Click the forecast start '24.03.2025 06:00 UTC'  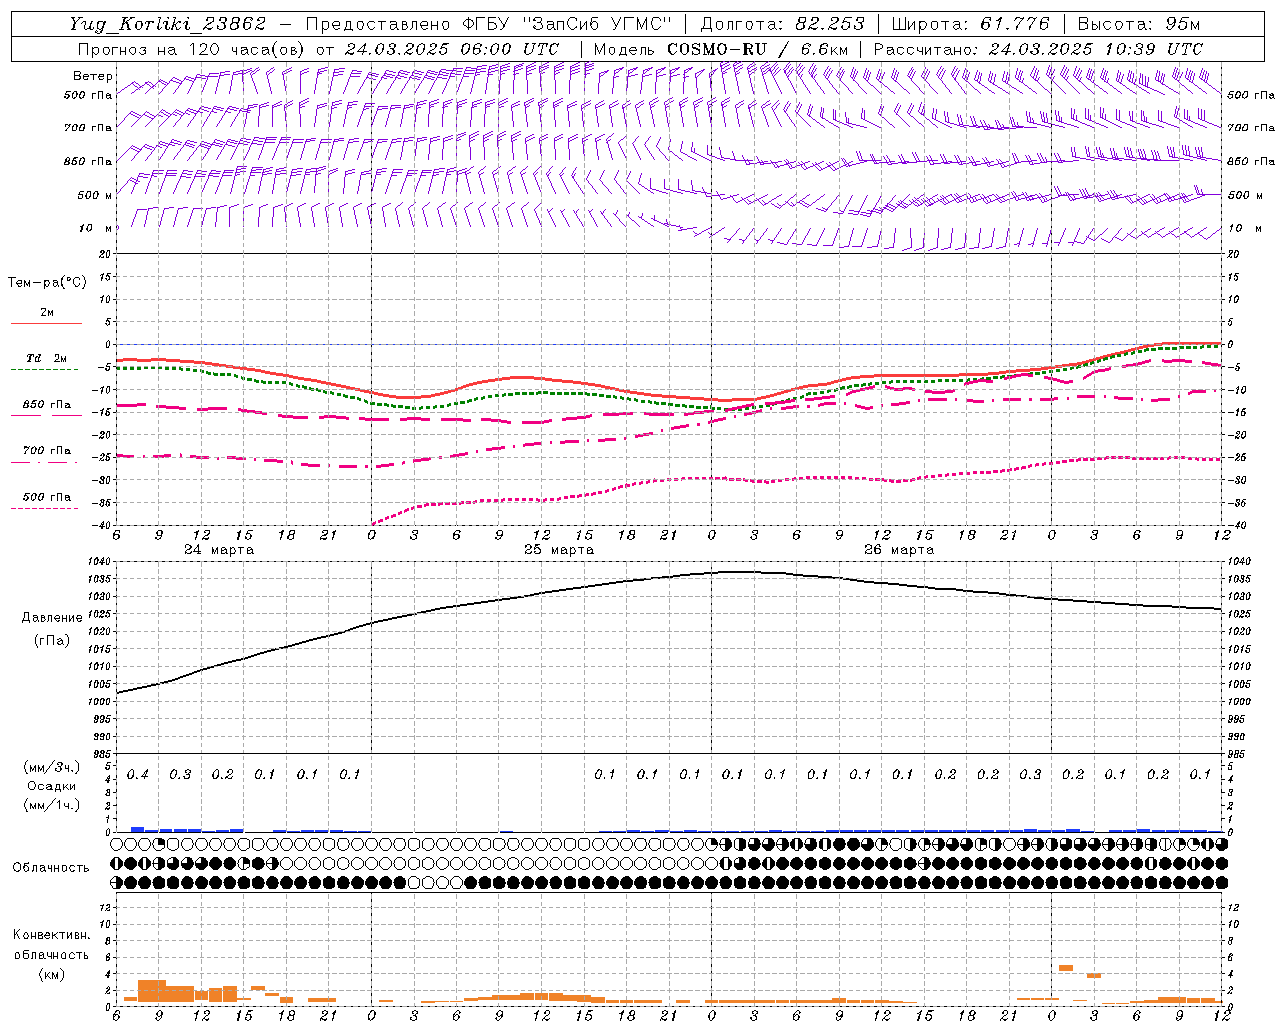[452, 49]
